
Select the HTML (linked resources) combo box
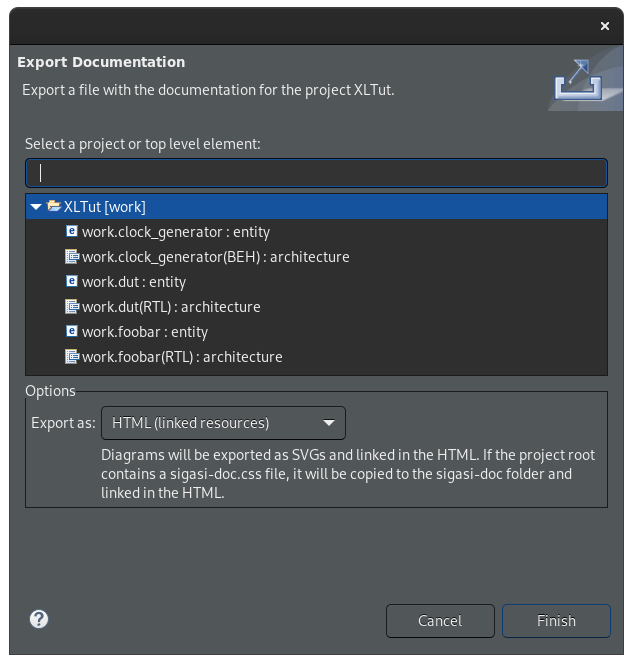click(223, 423)
